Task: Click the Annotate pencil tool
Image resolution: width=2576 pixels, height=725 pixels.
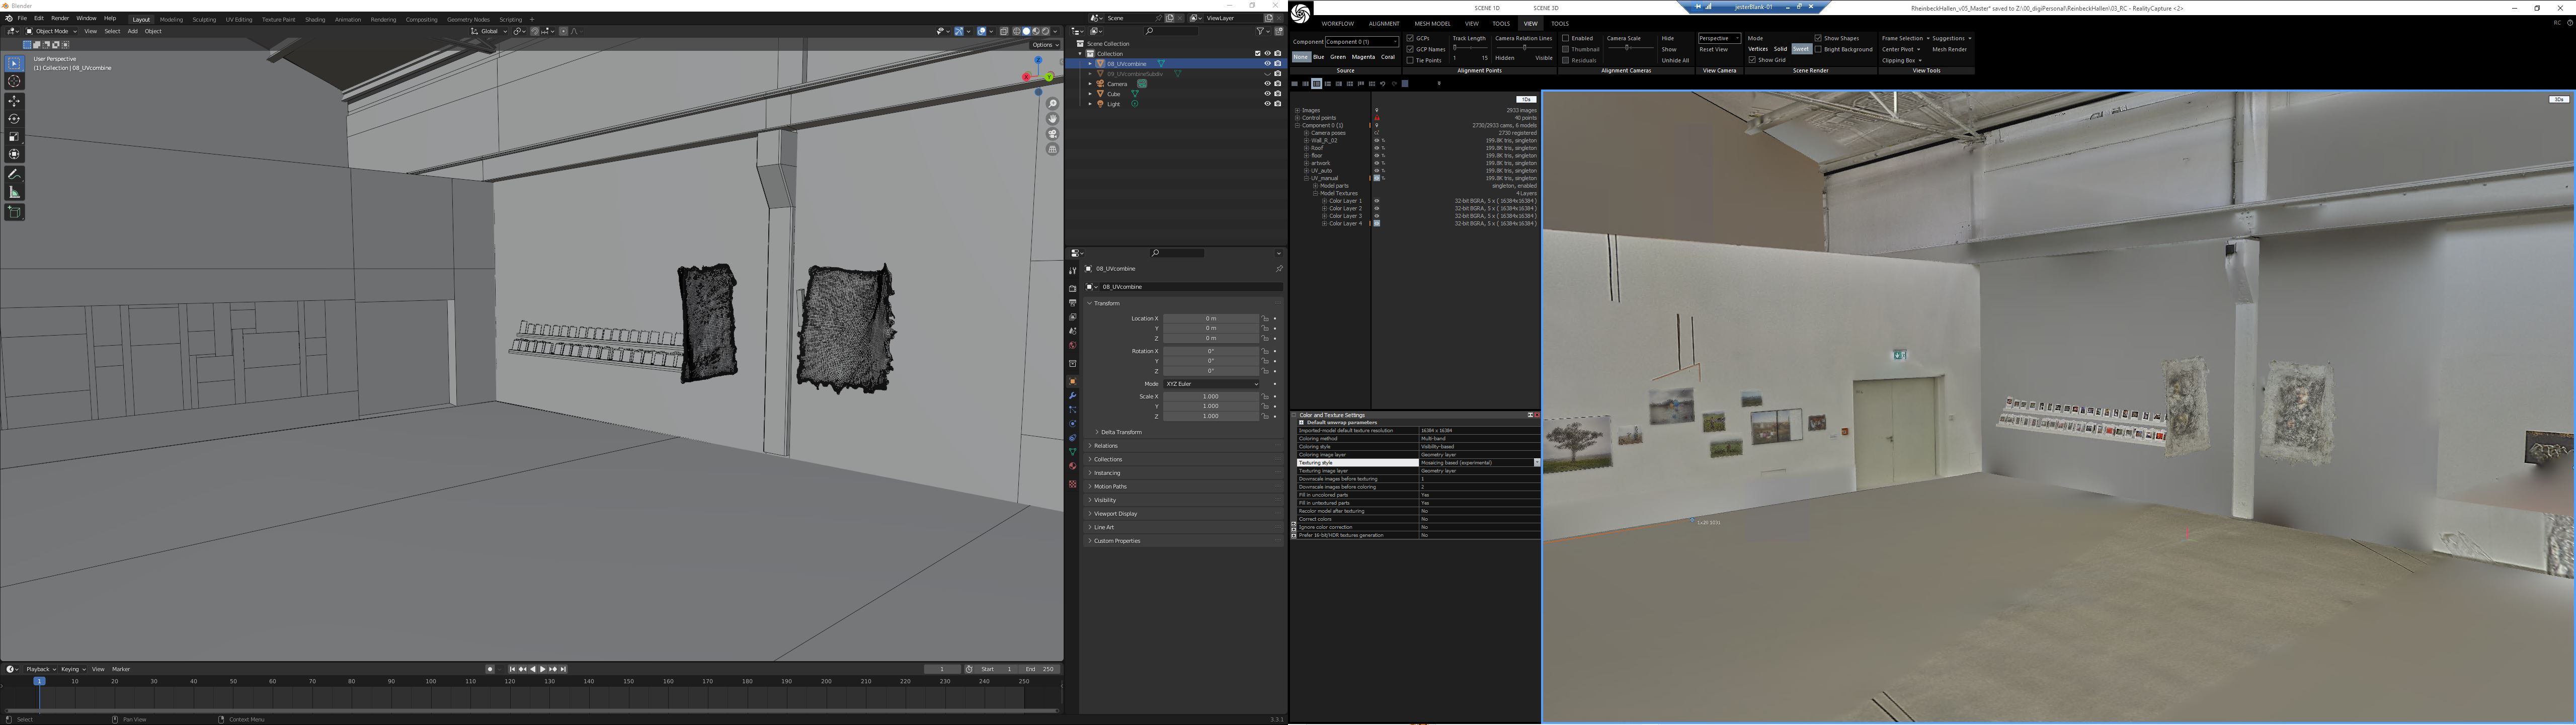Action: 14,174
